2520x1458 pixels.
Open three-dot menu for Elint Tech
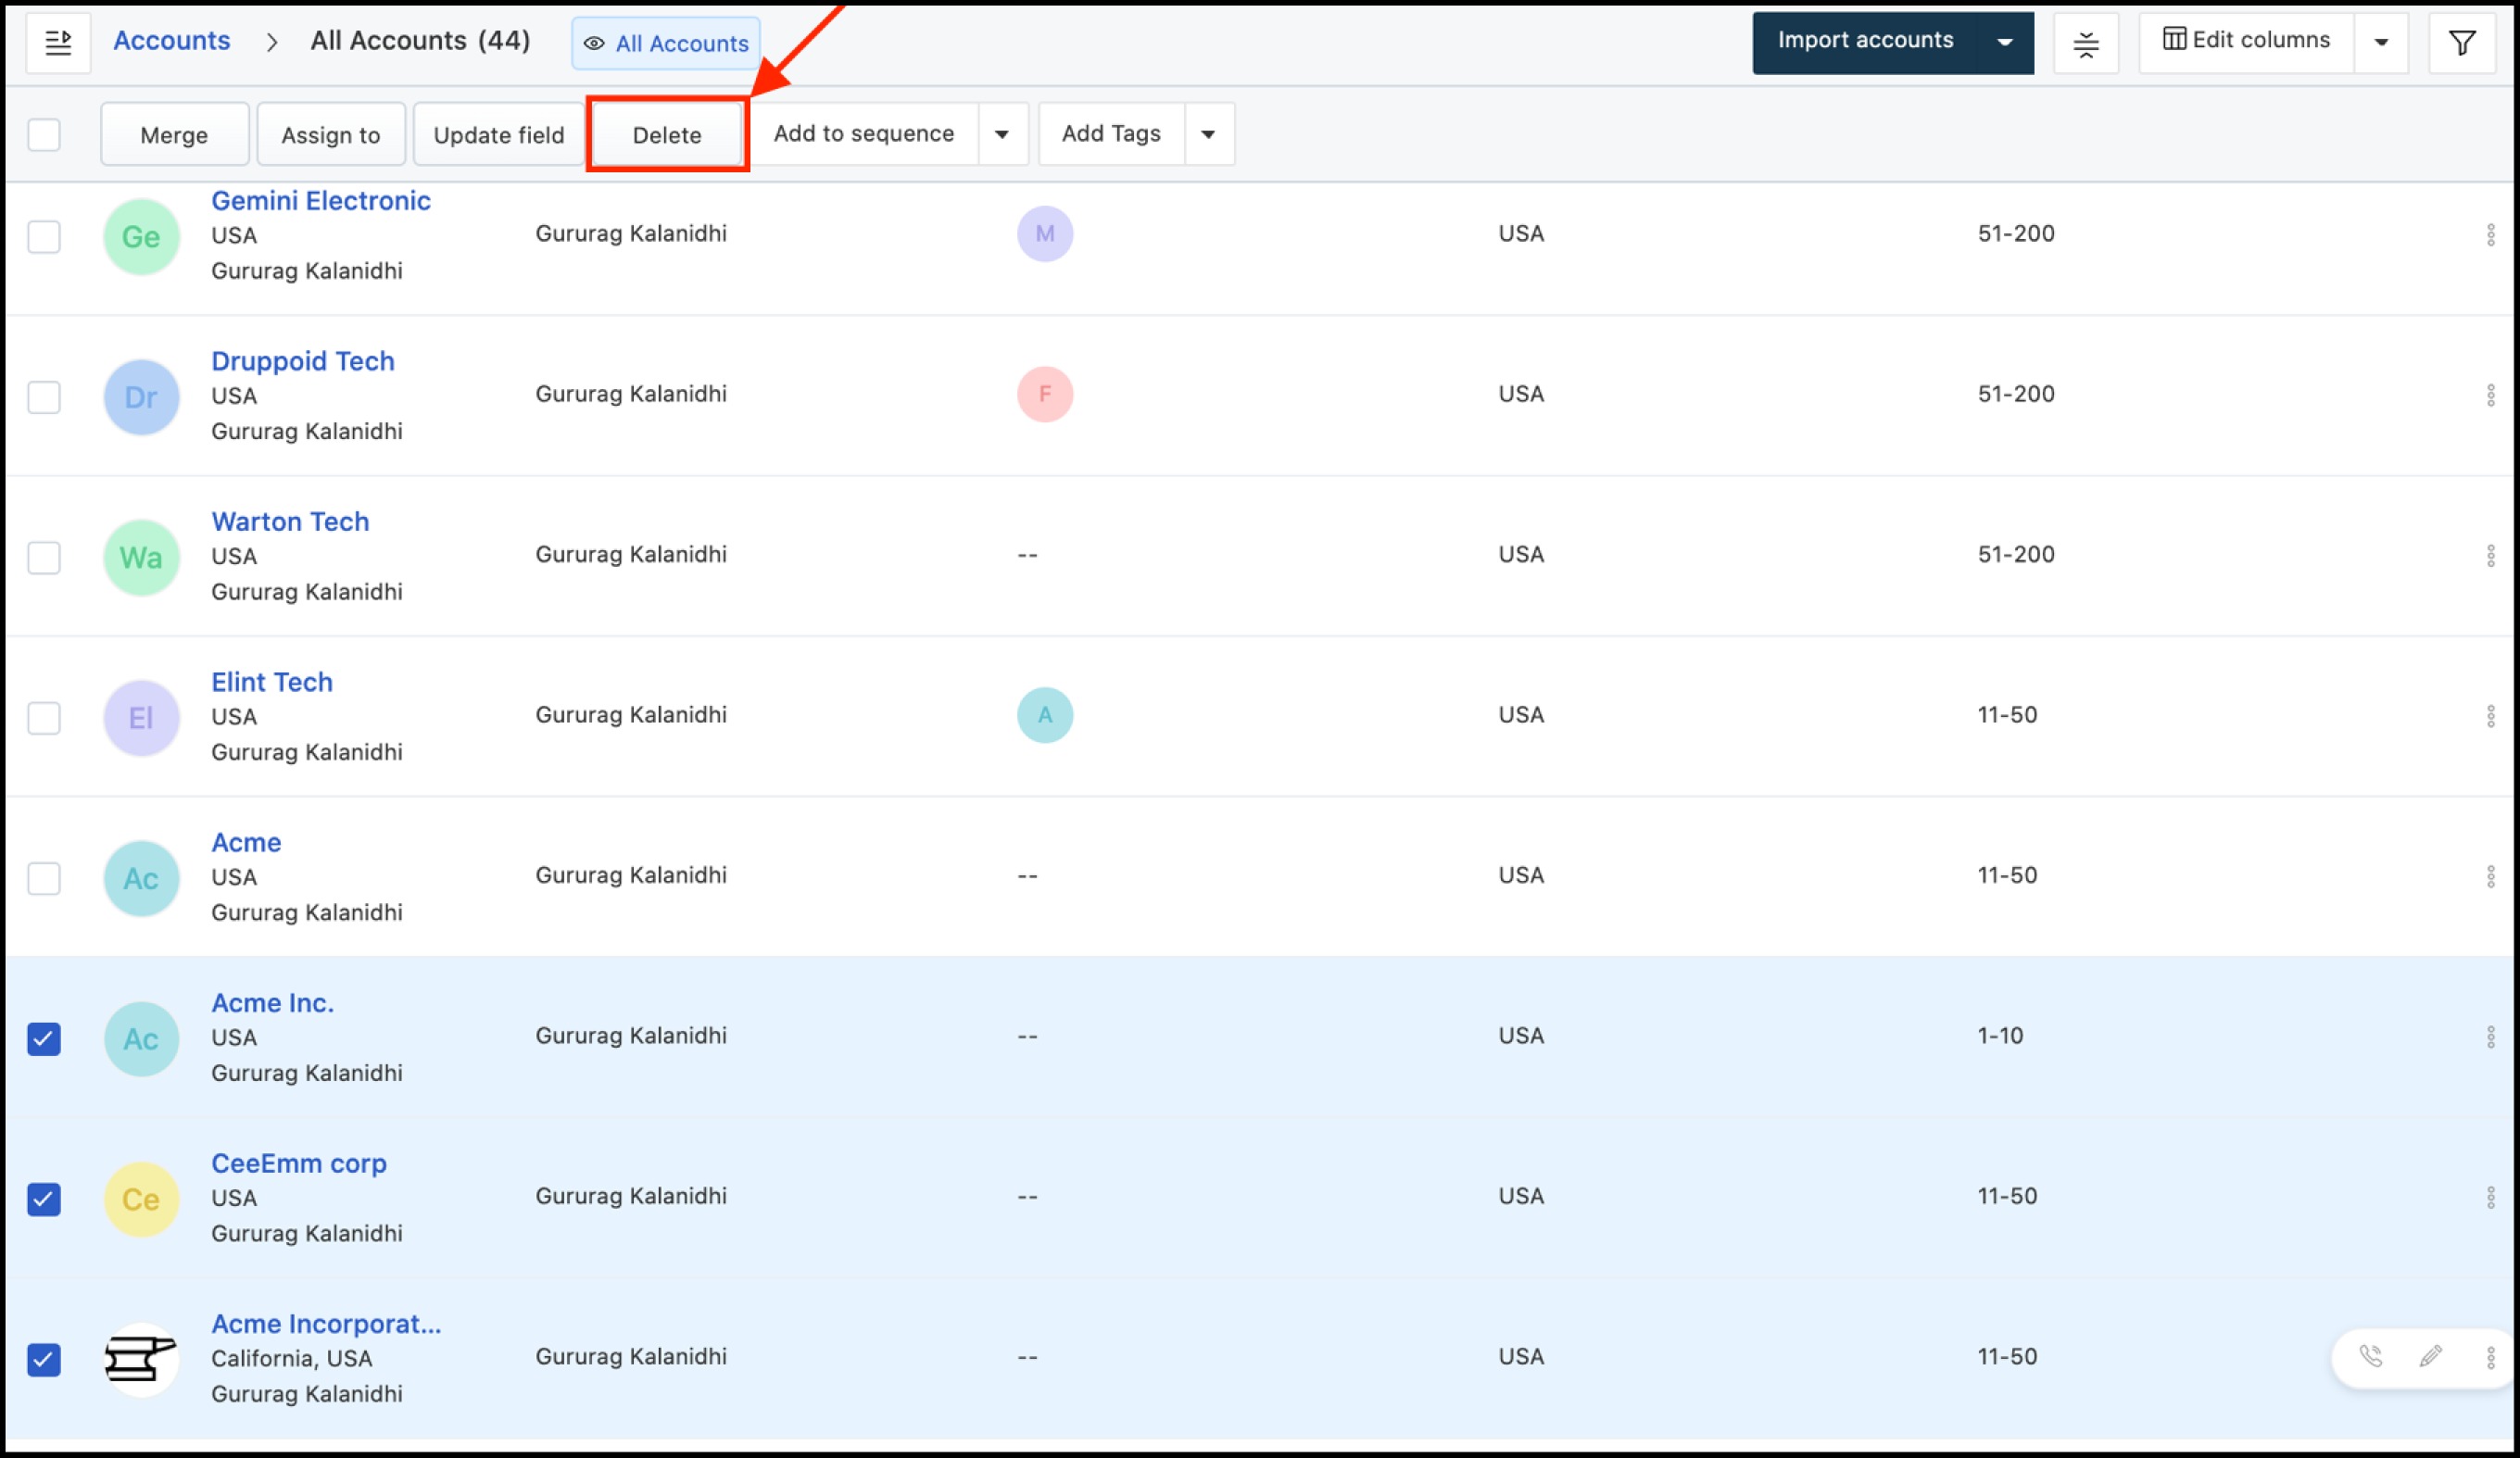pos(2490,716)
